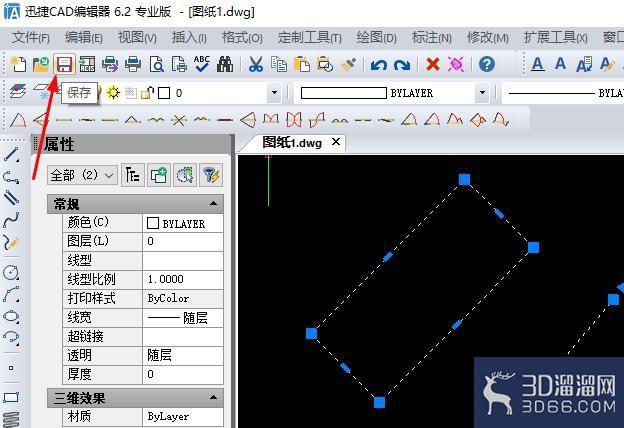The width and height of the screenshot is (624, 428).
Task: Click the 颜色(C) BYLAYER color value
Action: tap(183, 223)
